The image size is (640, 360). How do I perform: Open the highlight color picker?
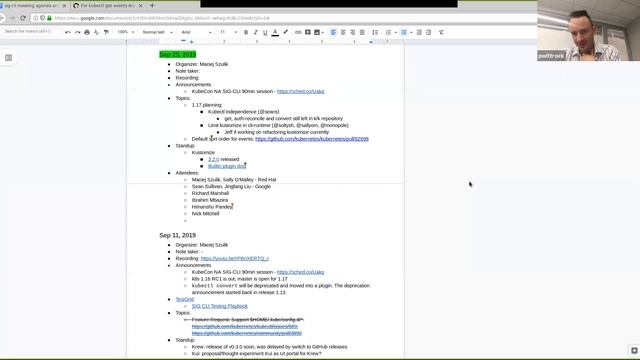pos(285,32)
